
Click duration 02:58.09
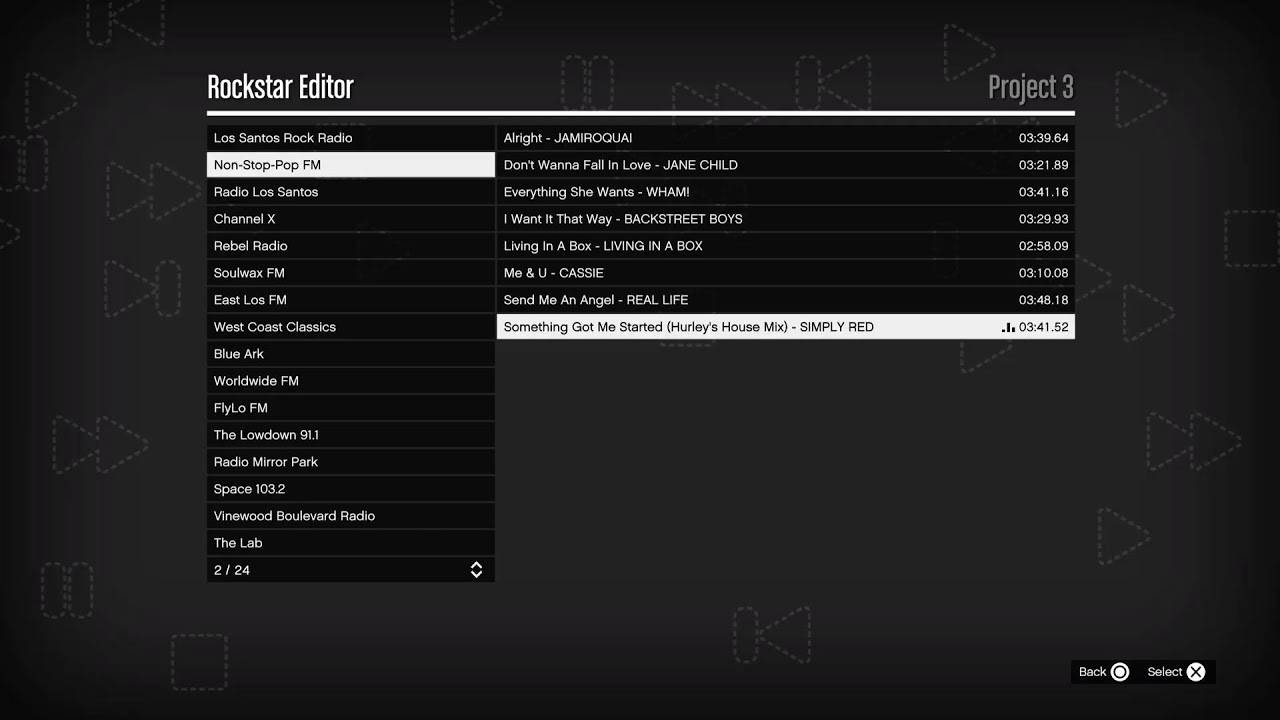coord(1044,246)
